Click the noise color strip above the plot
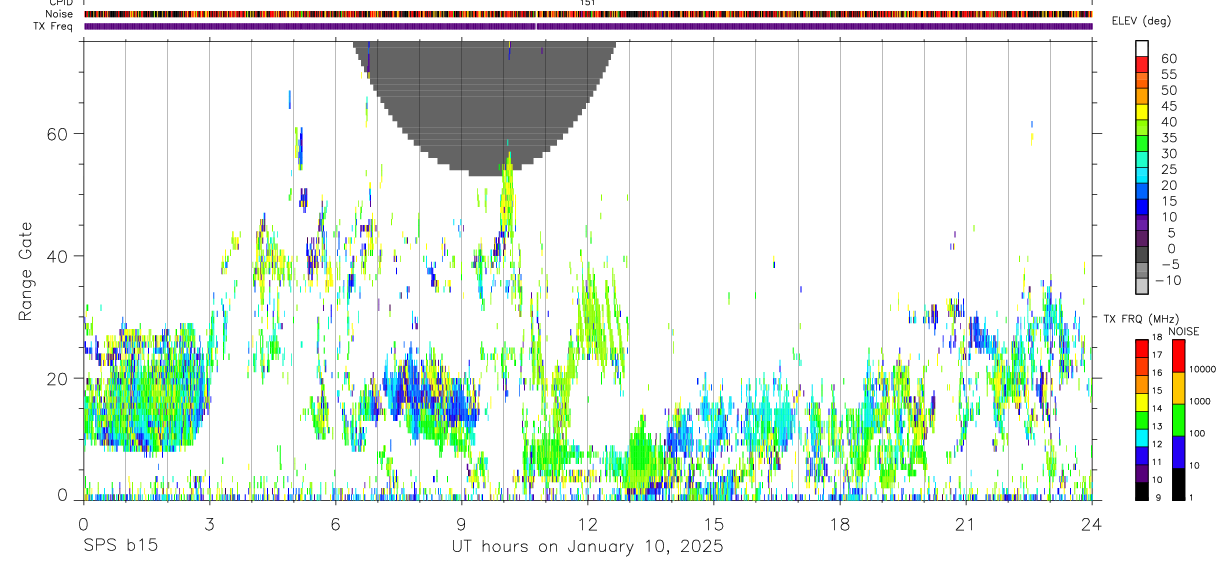 tap(588, 14)
